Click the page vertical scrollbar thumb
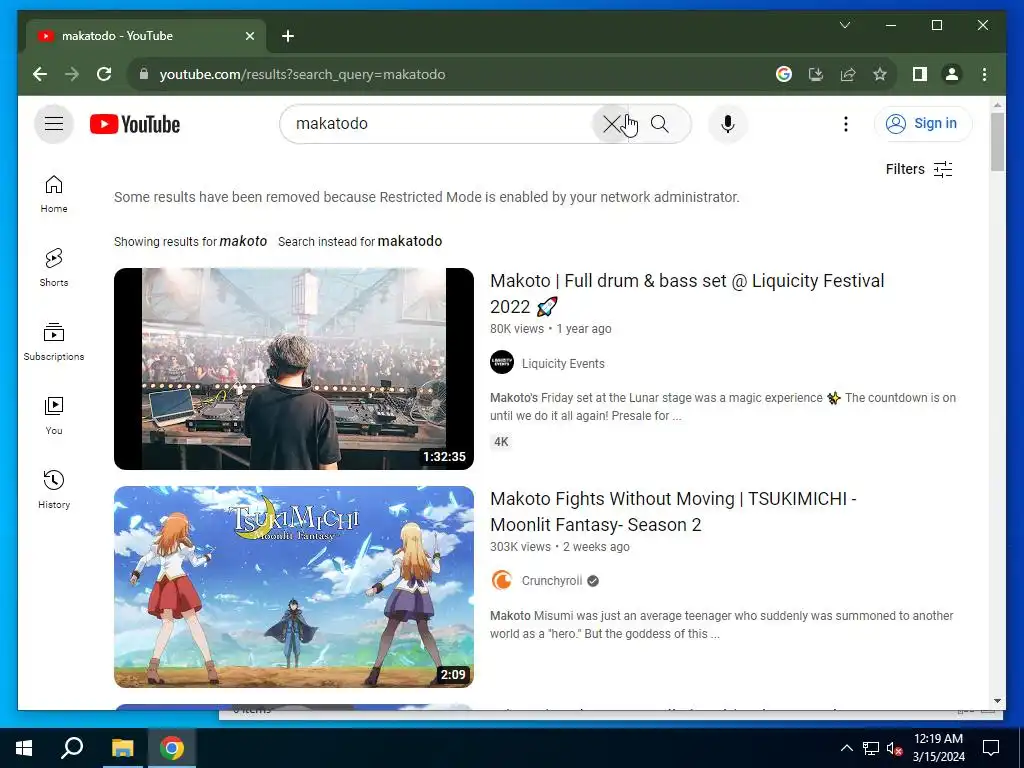 (x=997, y=142)
